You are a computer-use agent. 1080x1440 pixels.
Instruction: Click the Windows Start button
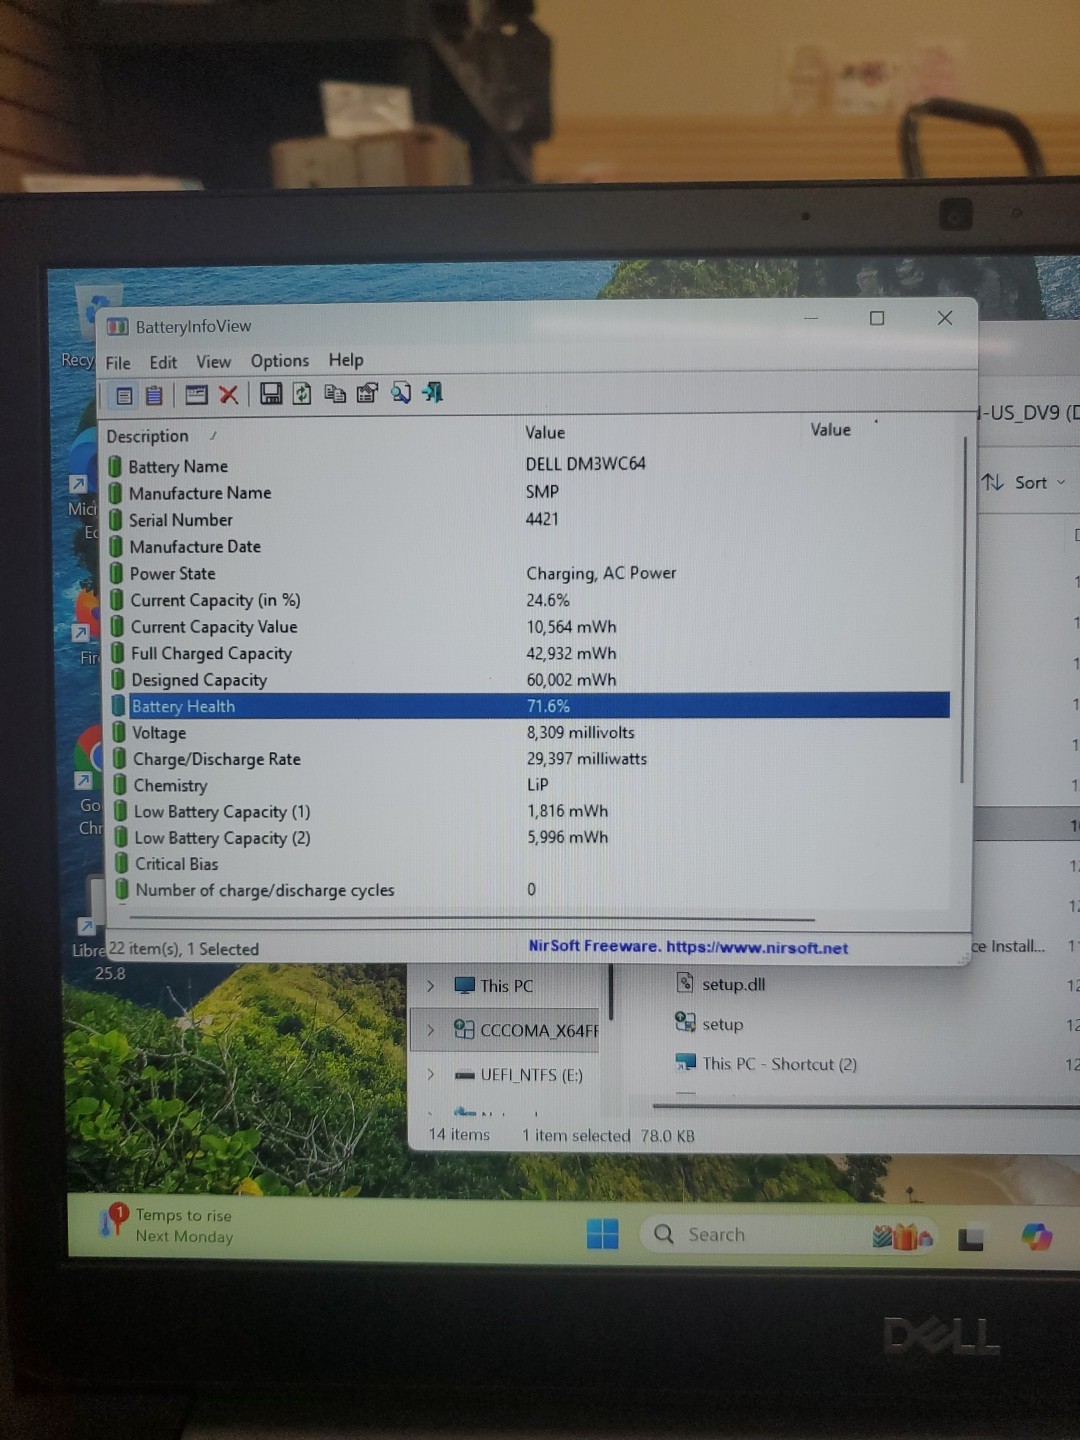[602, 1235]
